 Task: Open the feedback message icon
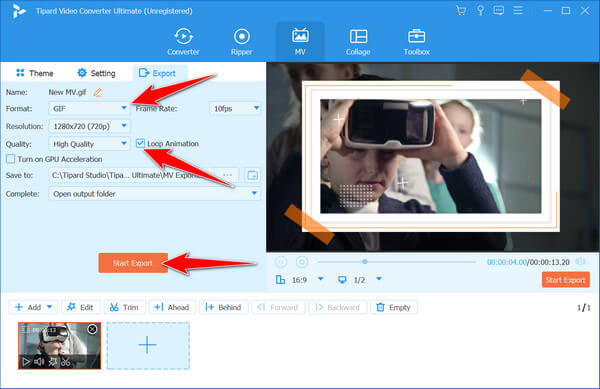pyautogui.click(x=499, y=11)
